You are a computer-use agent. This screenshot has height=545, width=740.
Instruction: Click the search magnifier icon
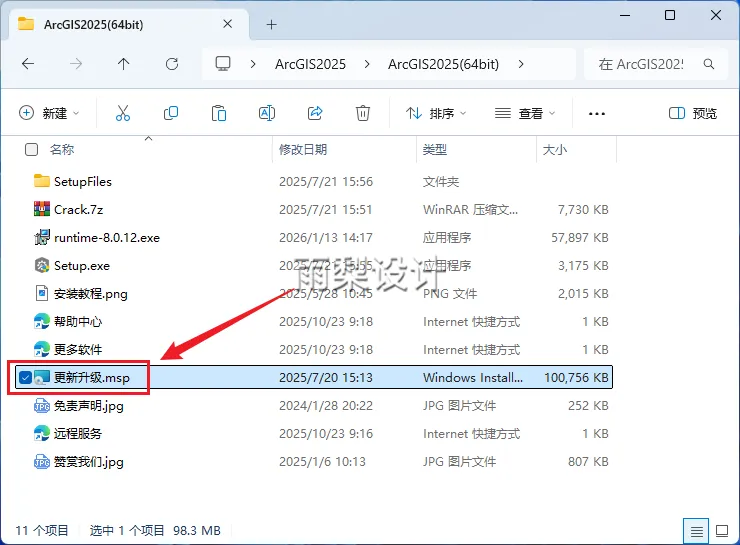[708, 64]
